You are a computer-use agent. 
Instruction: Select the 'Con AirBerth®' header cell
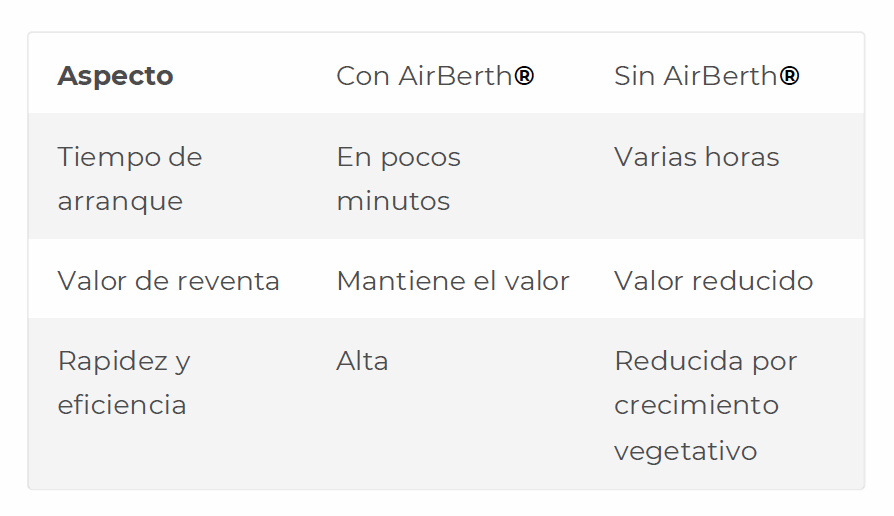[435, 76]
